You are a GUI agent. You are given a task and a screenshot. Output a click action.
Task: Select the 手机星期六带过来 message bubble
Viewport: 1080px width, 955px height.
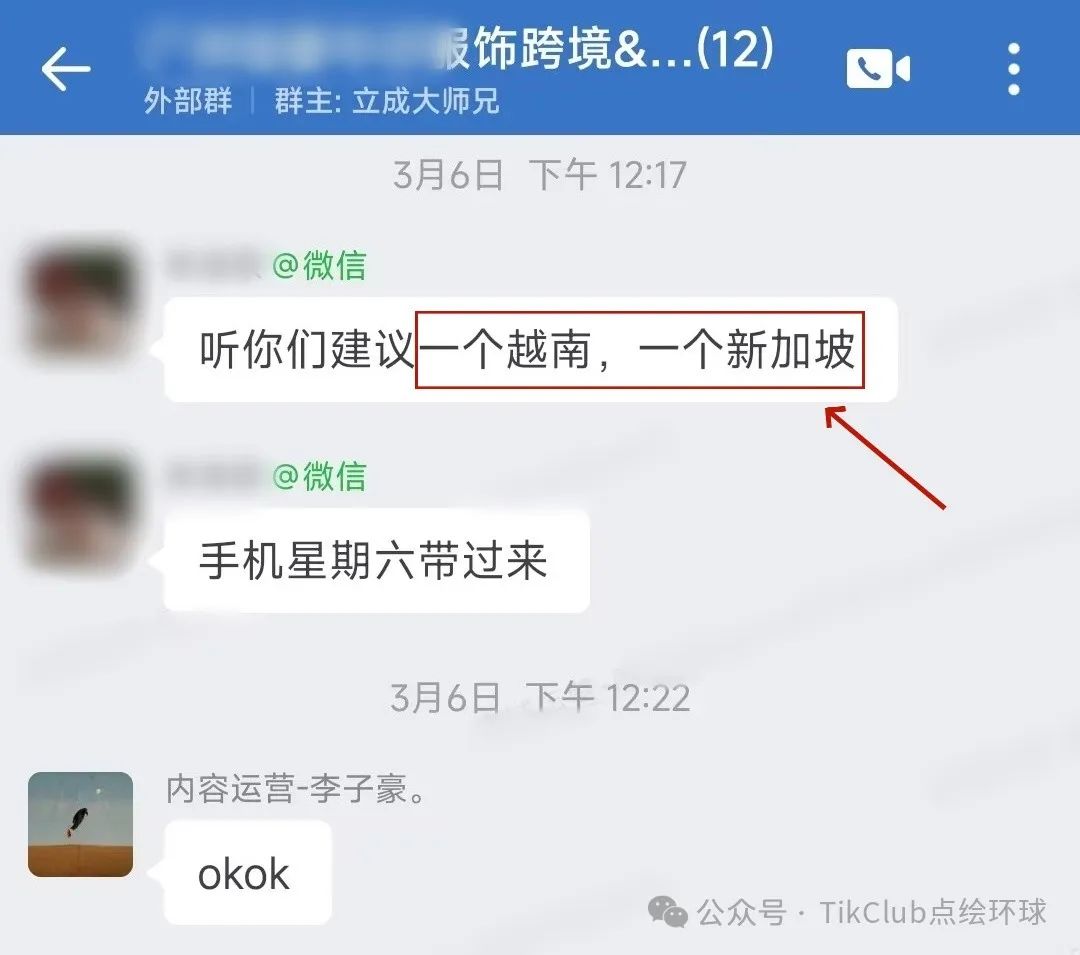[x=377, y=560]
